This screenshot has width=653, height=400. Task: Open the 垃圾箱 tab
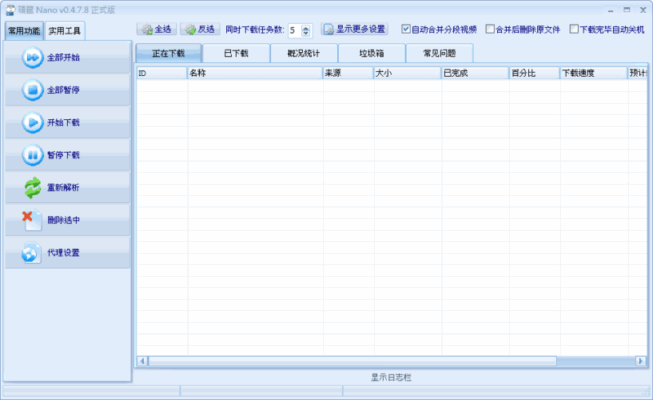click(x=371, y=53)
